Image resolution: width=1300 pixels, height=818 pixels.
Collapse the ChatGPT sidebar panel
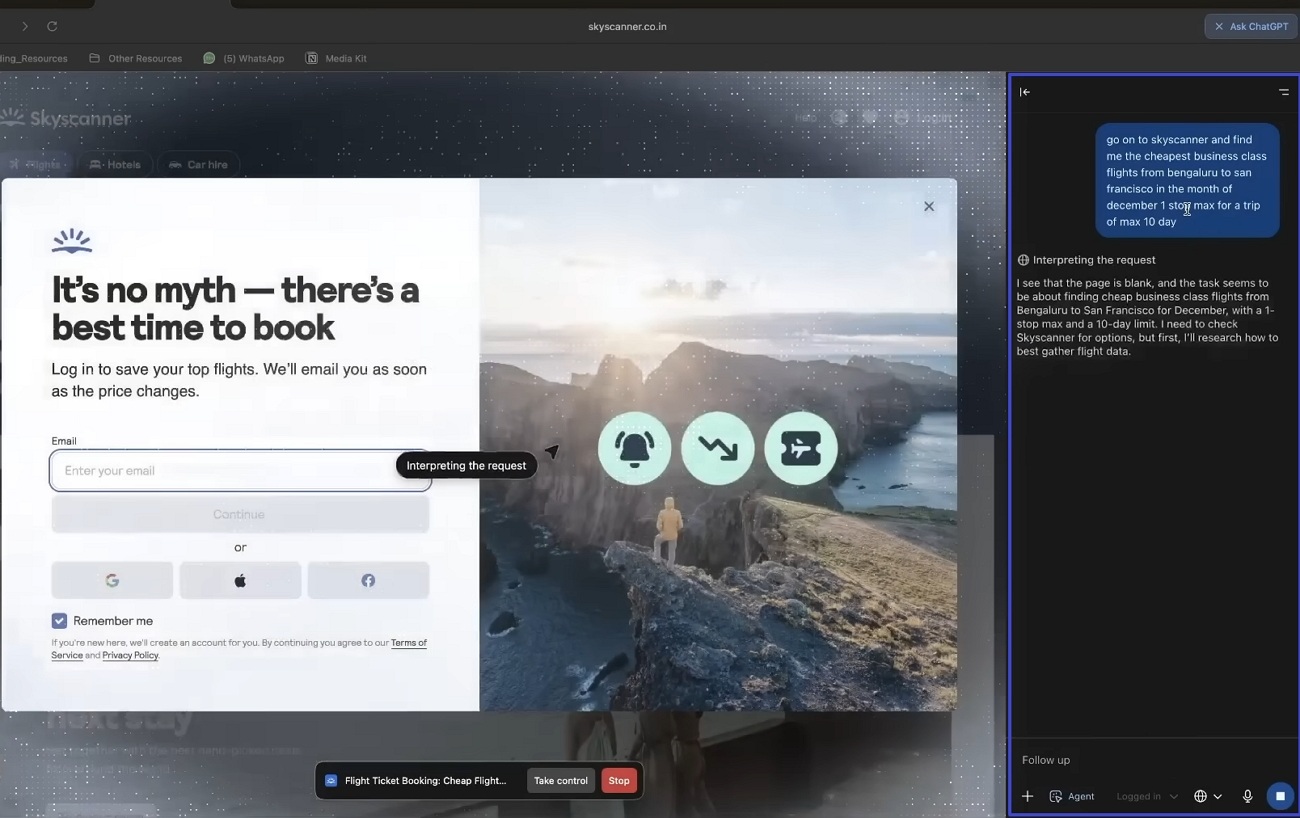(x=1025, y=92)
